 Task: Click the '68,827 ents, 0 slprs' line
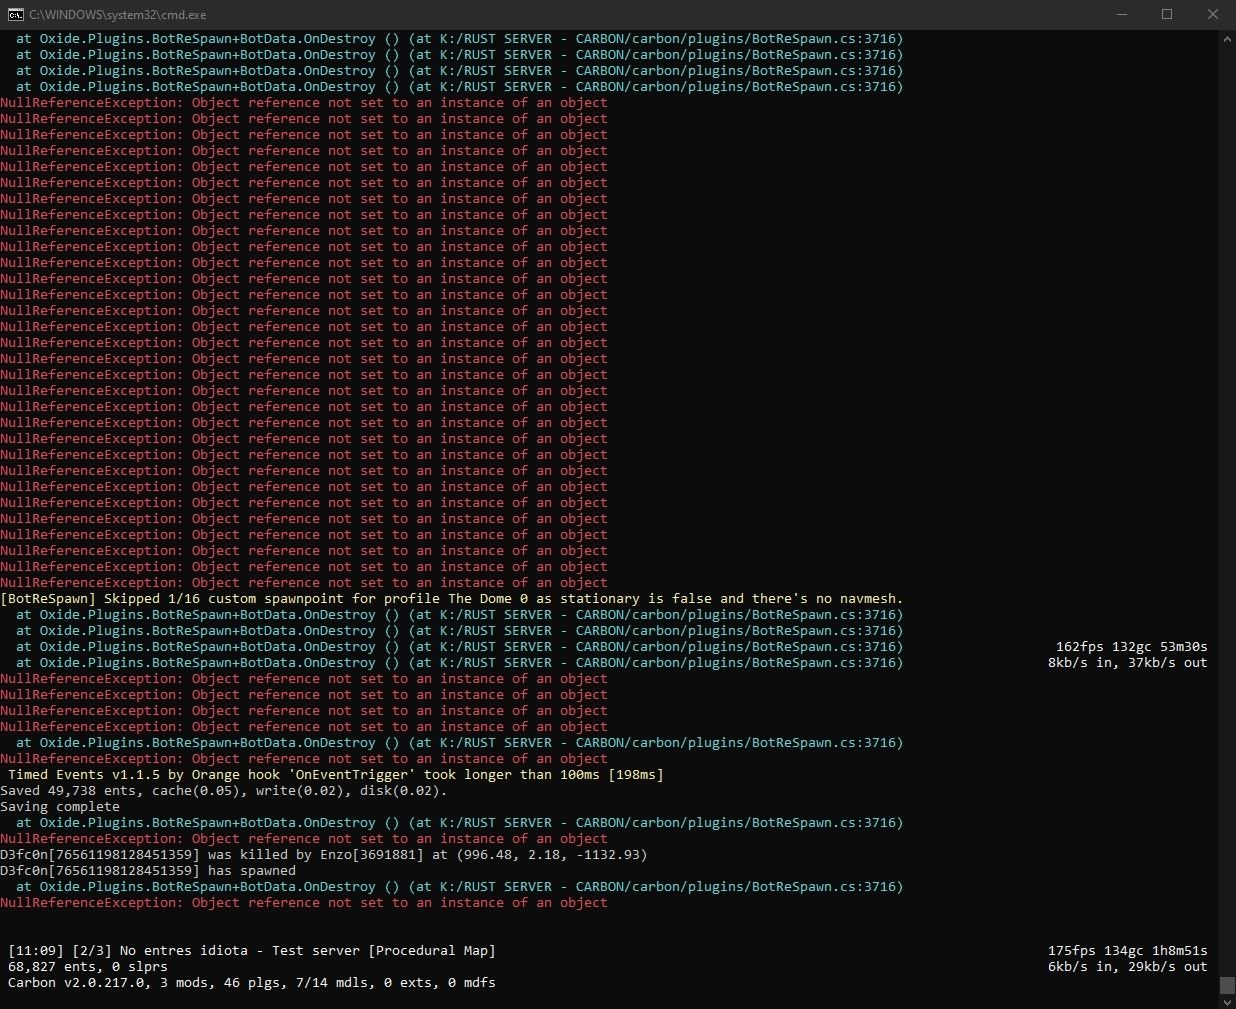point(88,967)
